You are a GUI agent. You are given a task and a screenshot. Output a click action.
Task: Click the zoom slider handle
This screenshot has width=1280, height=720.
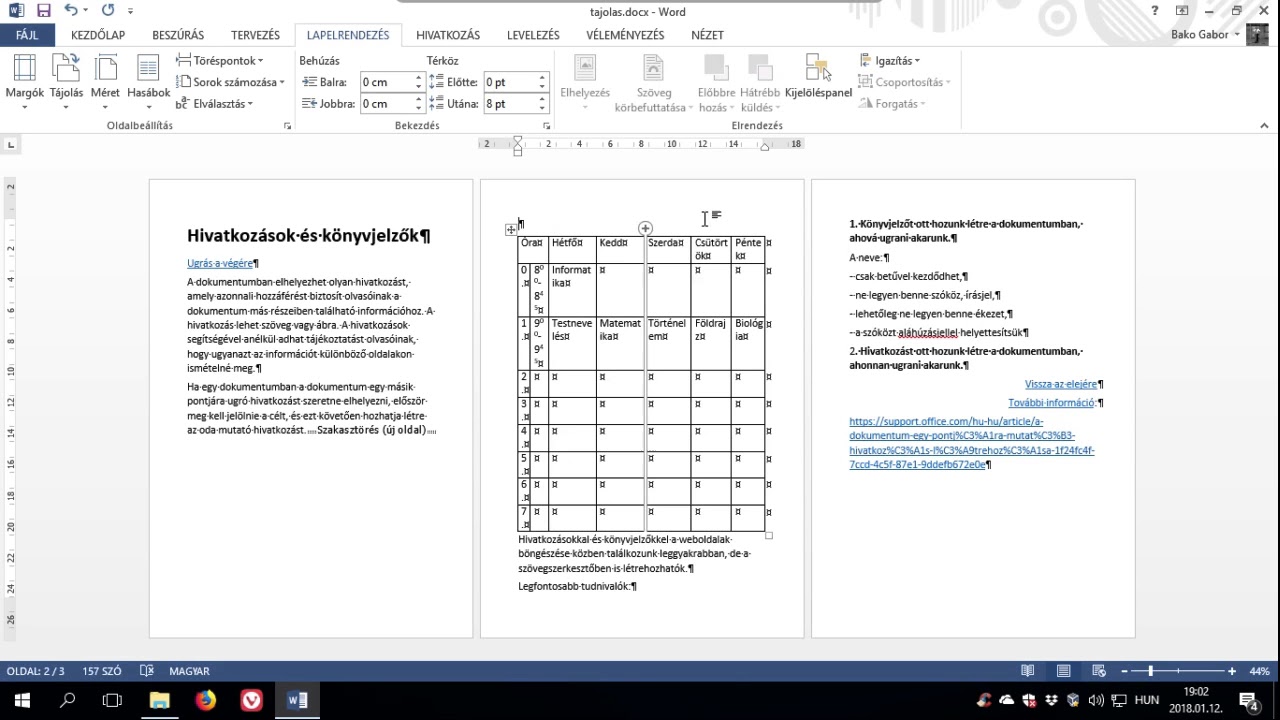pos(1150,671)
